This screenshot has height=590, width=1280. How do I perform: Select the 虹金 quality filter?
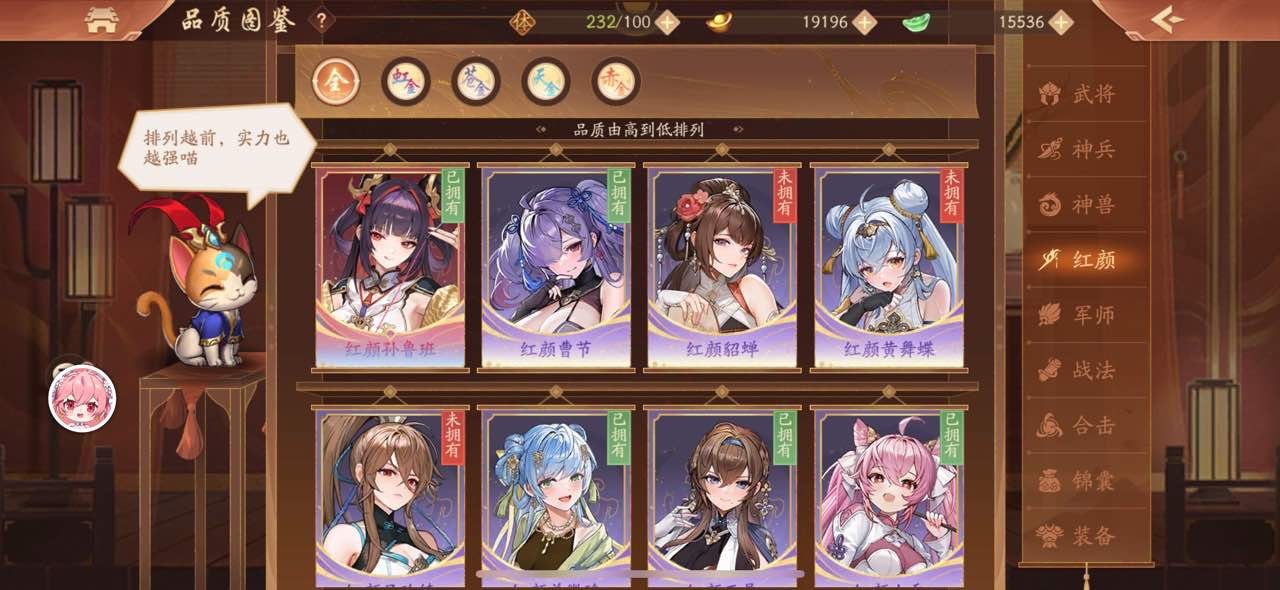(x=406, y=81)
